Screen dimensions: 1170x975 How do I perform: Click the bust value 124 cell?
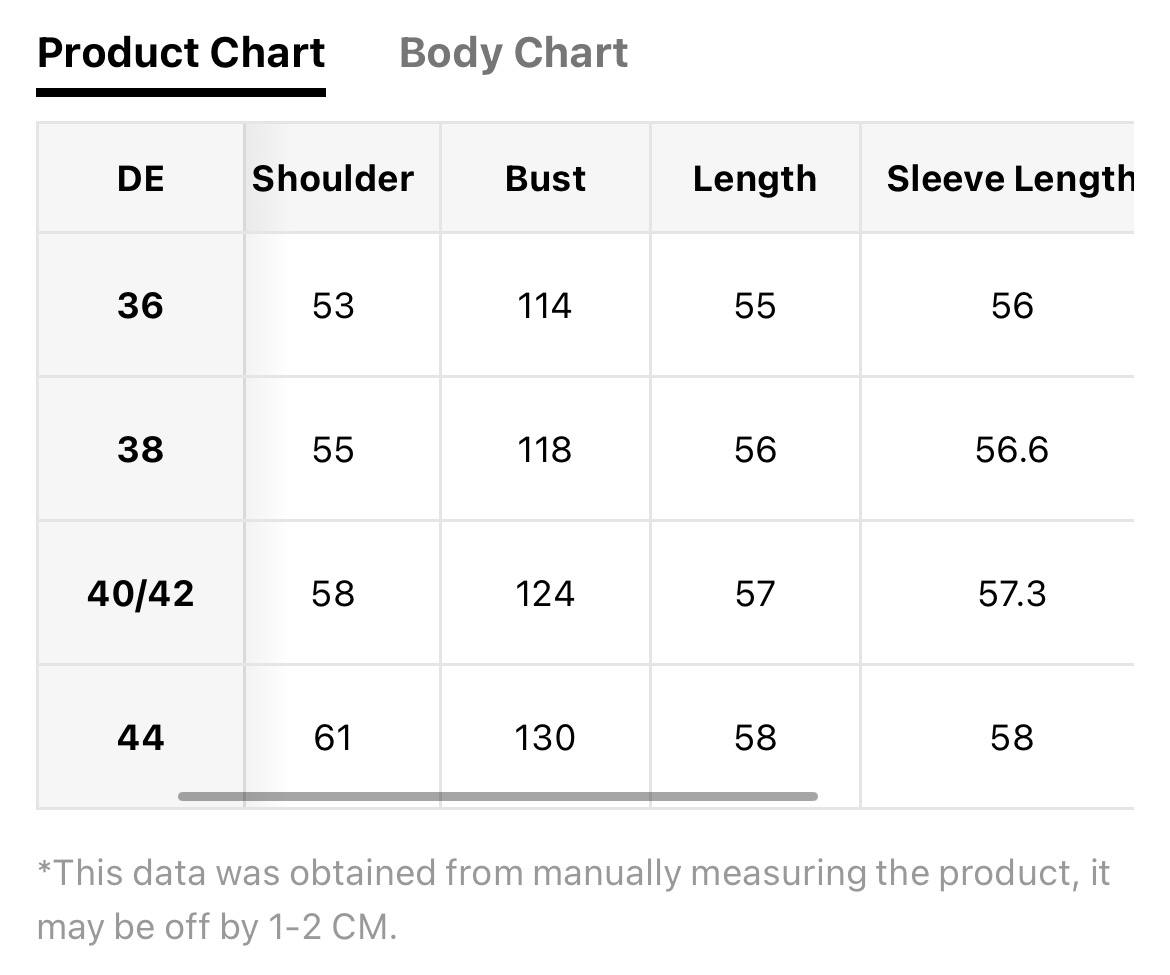click(x=545, y=594)
